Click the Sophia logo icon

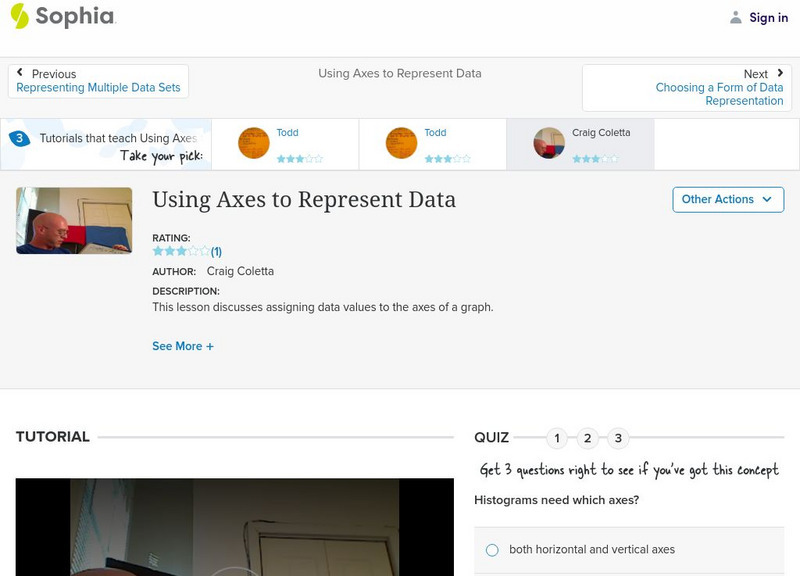tap(19, 16)
